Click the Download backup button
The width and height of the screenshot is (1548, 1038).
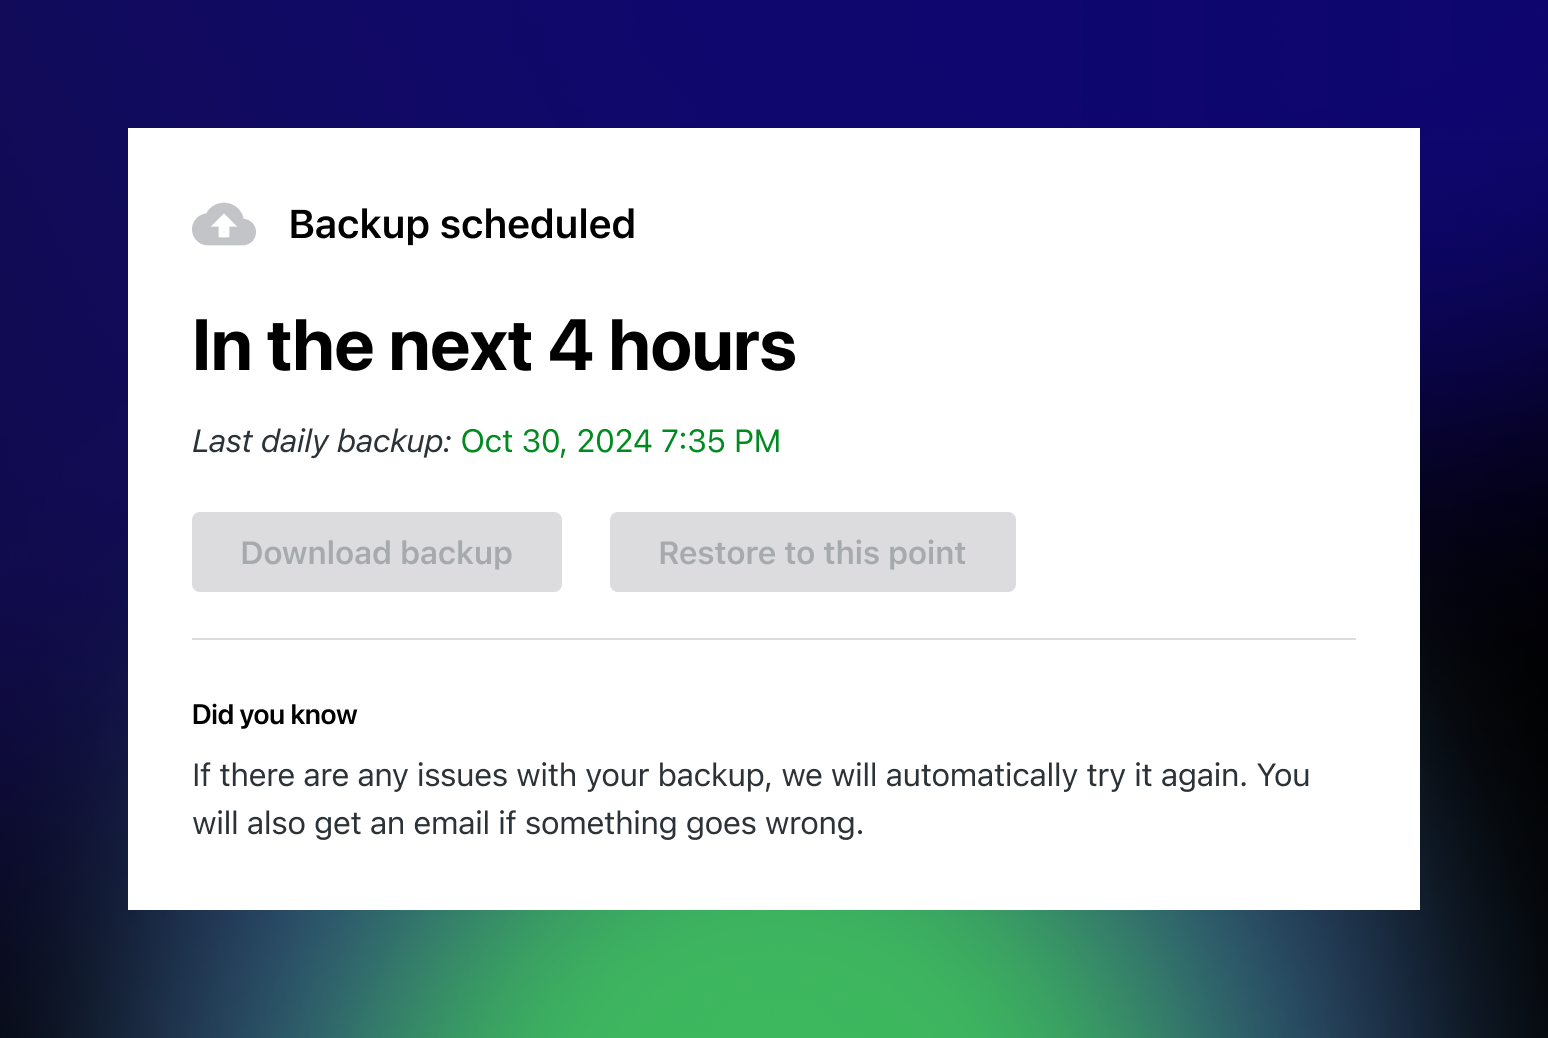tap(377, 552)
